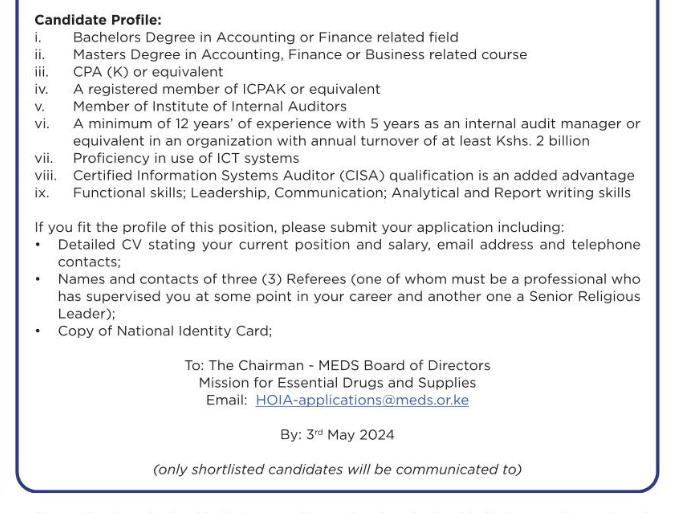Click 'Proficiency in use of ICT systems'

[186, 158]
